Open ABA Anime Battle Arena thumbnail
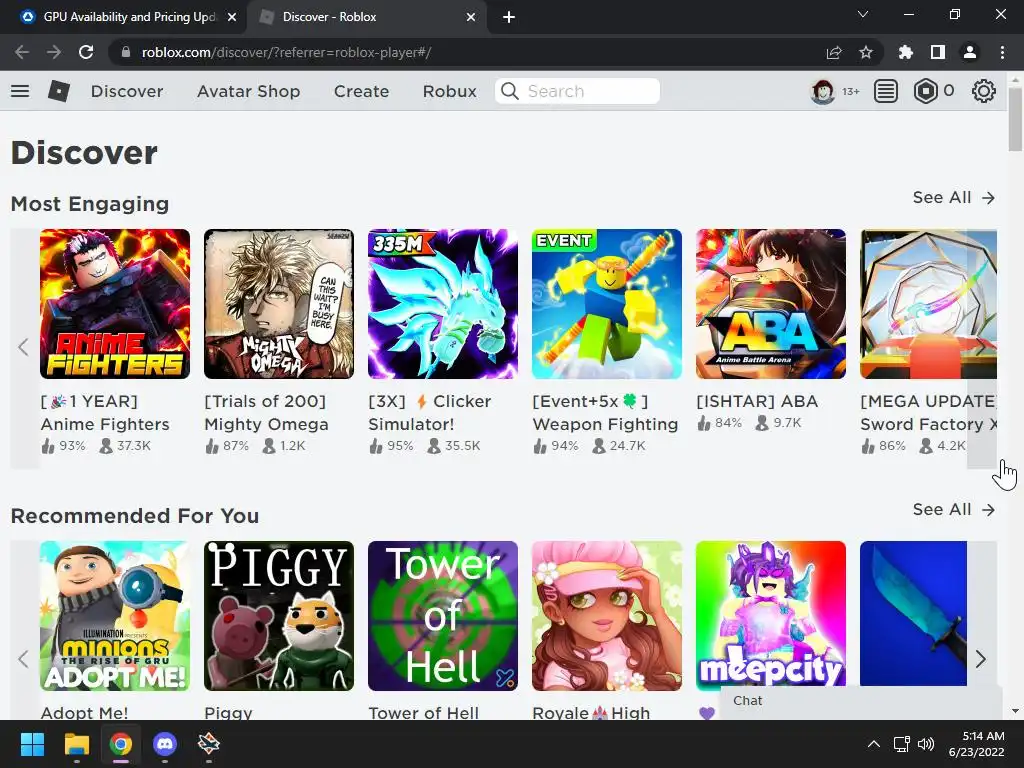The width and height of the screenshot is (1024, 768). [x=771, y=304]
